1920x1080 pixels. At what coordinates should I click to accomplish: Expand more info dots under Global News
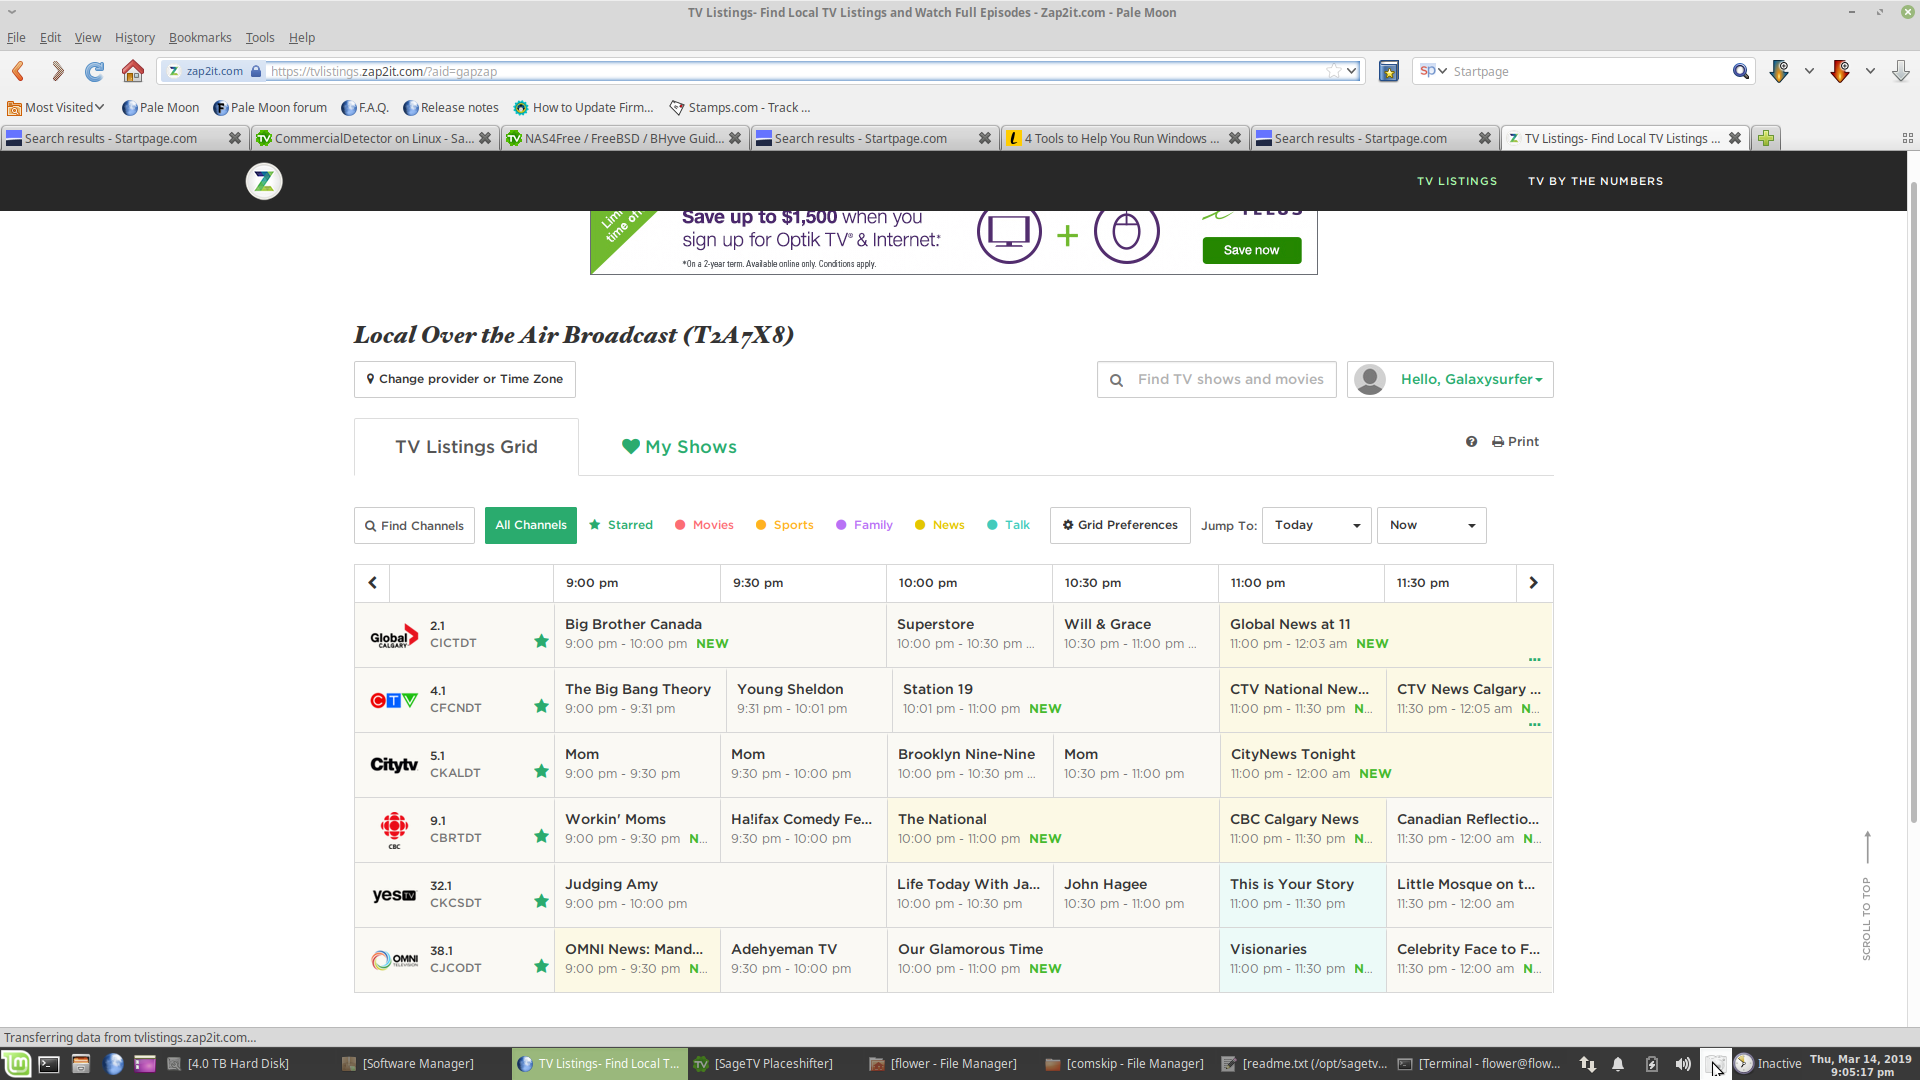pyautogui.click(x=1535, y=660)
